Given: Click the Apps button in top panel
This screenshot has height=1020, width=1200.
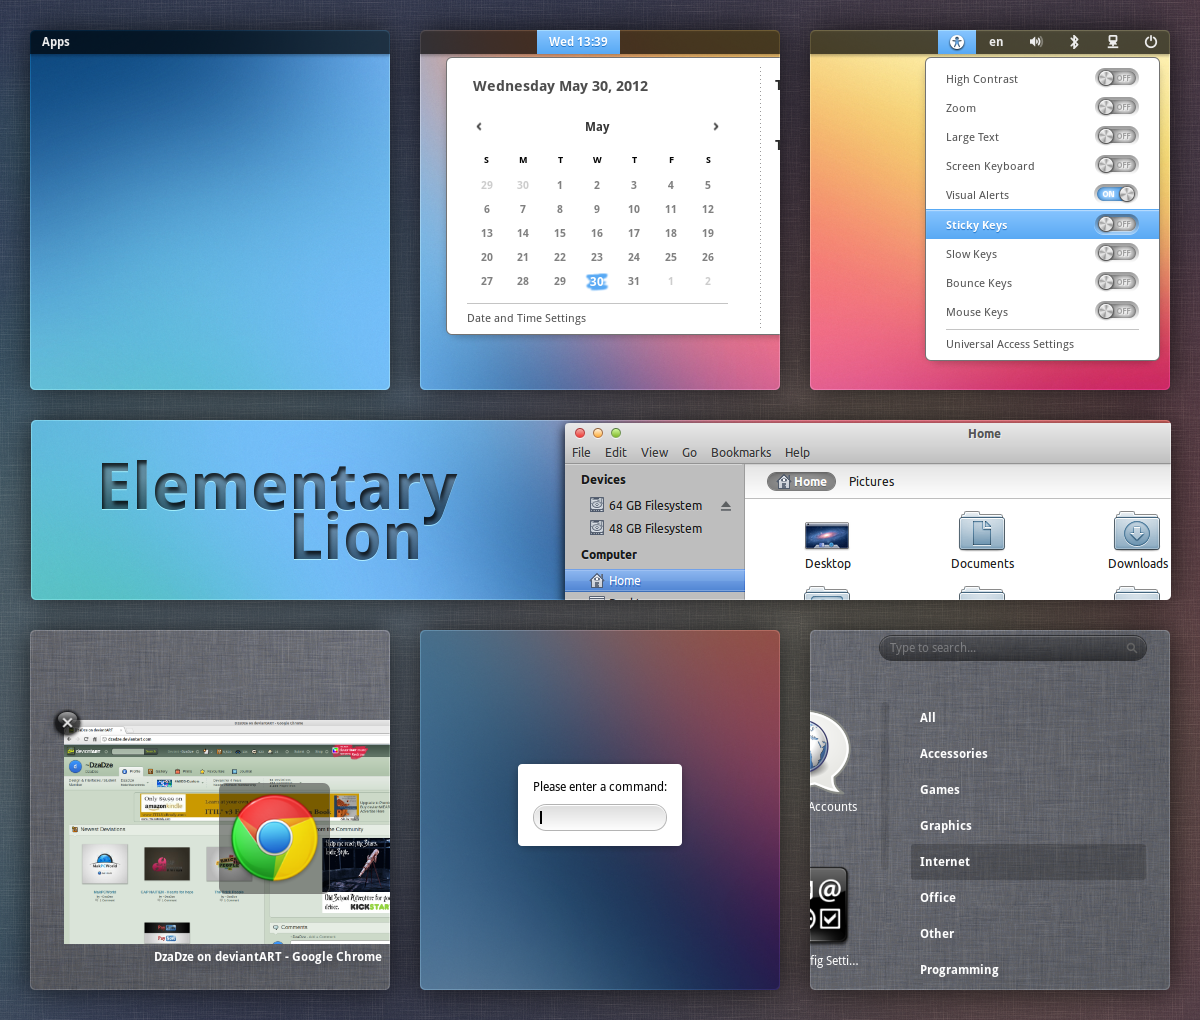Looking at the screenshot, I should (x=56, y=42).
